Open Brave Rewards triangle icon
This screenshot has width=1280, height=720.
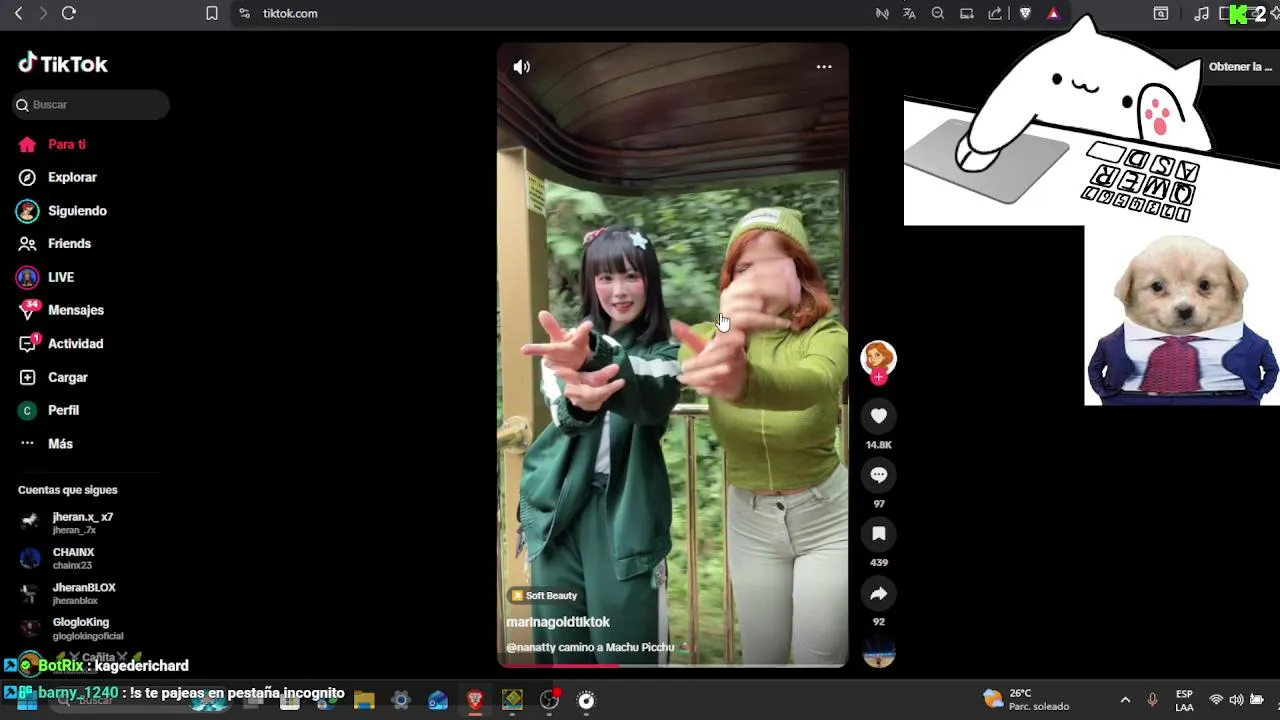pos(1053,13)
